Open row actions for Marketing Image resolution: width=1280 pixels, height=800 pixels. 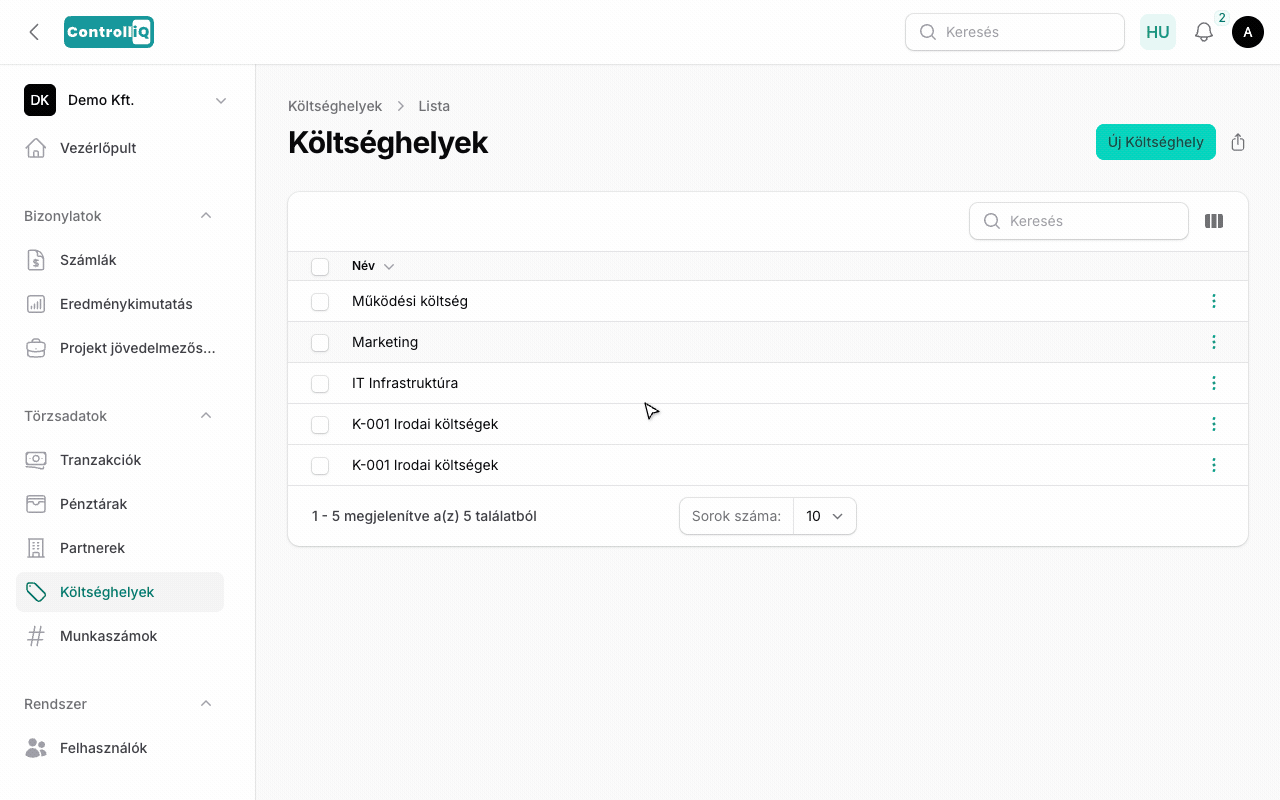(x=1214, y=342)
